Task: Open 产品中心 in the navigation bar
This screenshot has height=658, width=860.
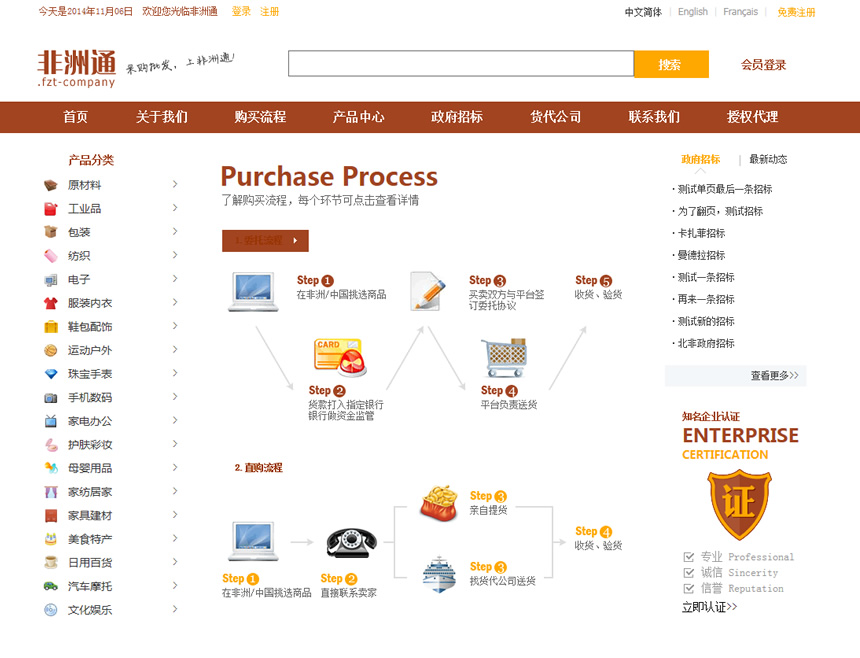Action: pyautogui.click(x=358, y=117)
